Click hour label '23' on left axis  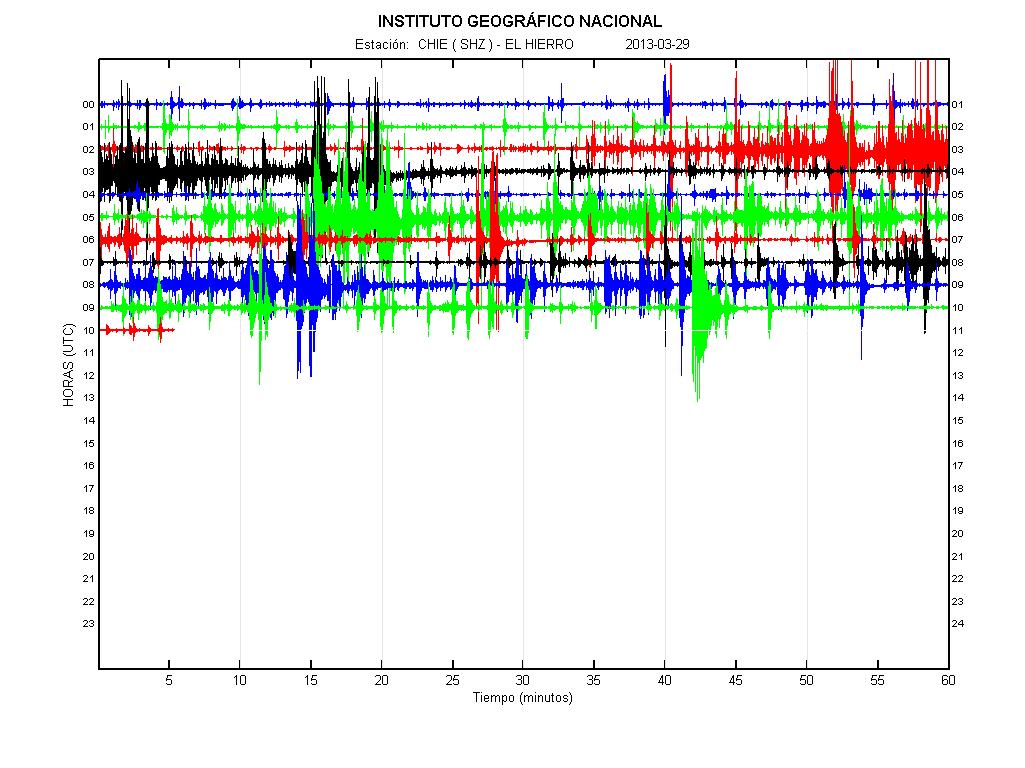[88, 624]
